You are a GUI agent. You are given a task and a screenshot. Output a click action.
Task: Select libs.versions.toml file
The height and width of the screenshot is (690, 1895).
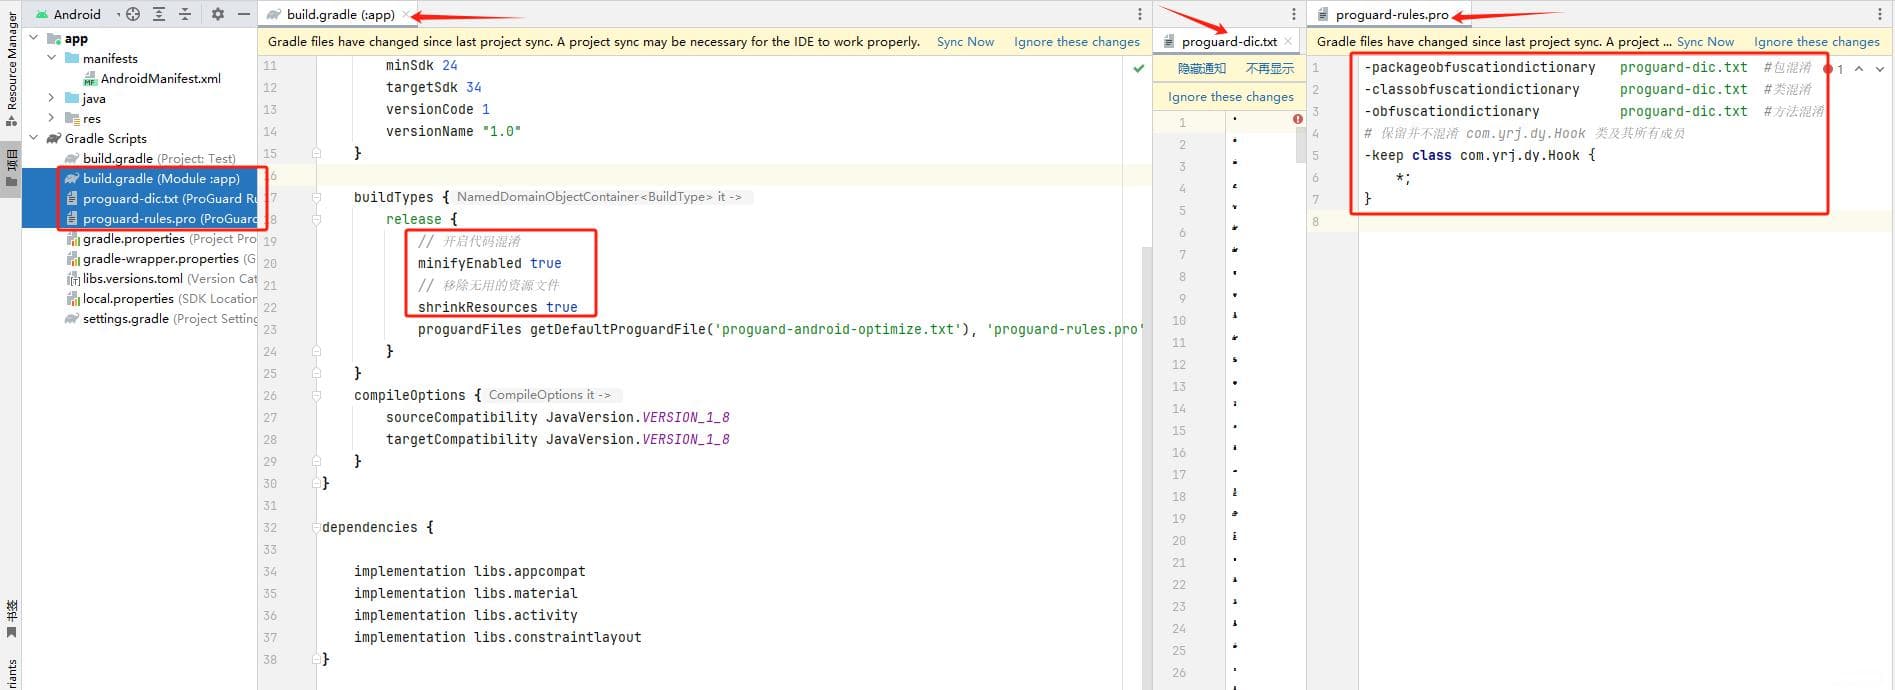pos(161,278)
